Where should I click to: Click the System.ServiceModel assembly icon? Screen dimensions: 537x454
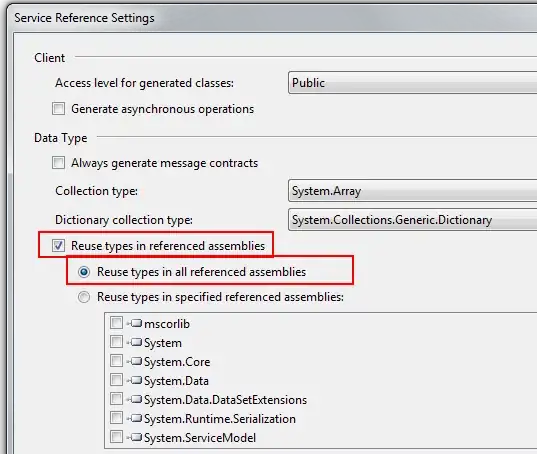click(136, 437)
